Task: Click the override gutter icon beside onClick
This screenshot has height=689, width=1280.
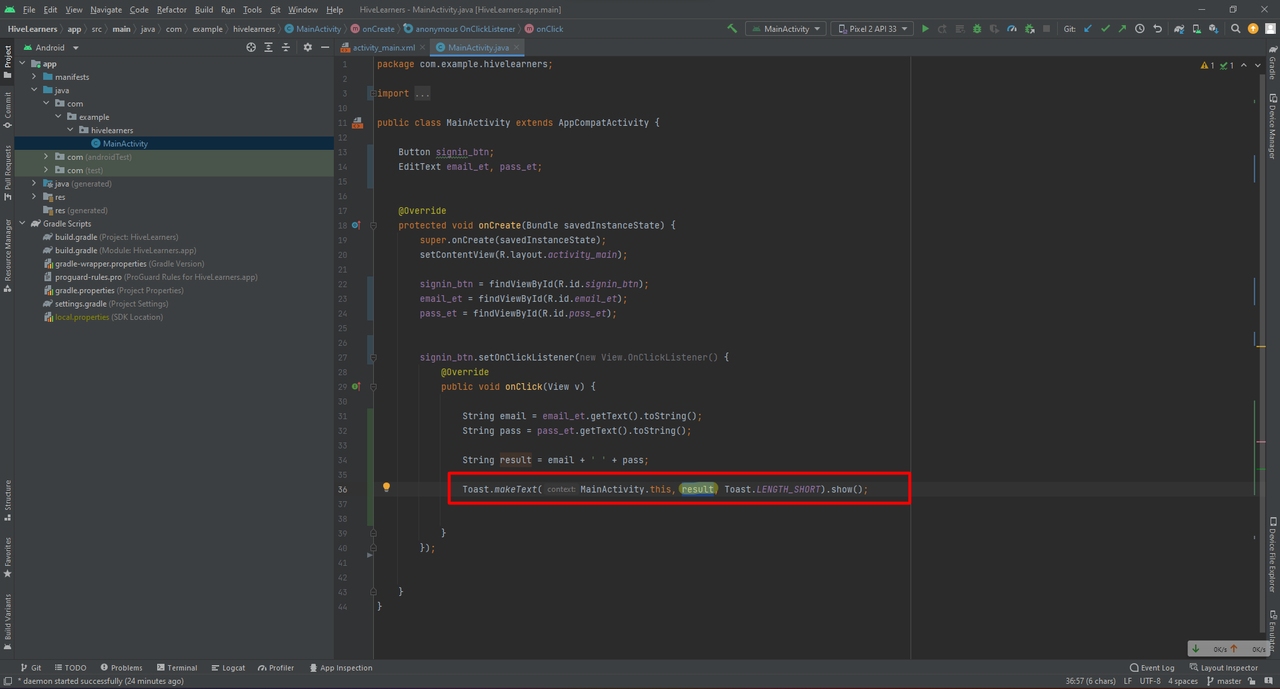Action: pos(356,386)
